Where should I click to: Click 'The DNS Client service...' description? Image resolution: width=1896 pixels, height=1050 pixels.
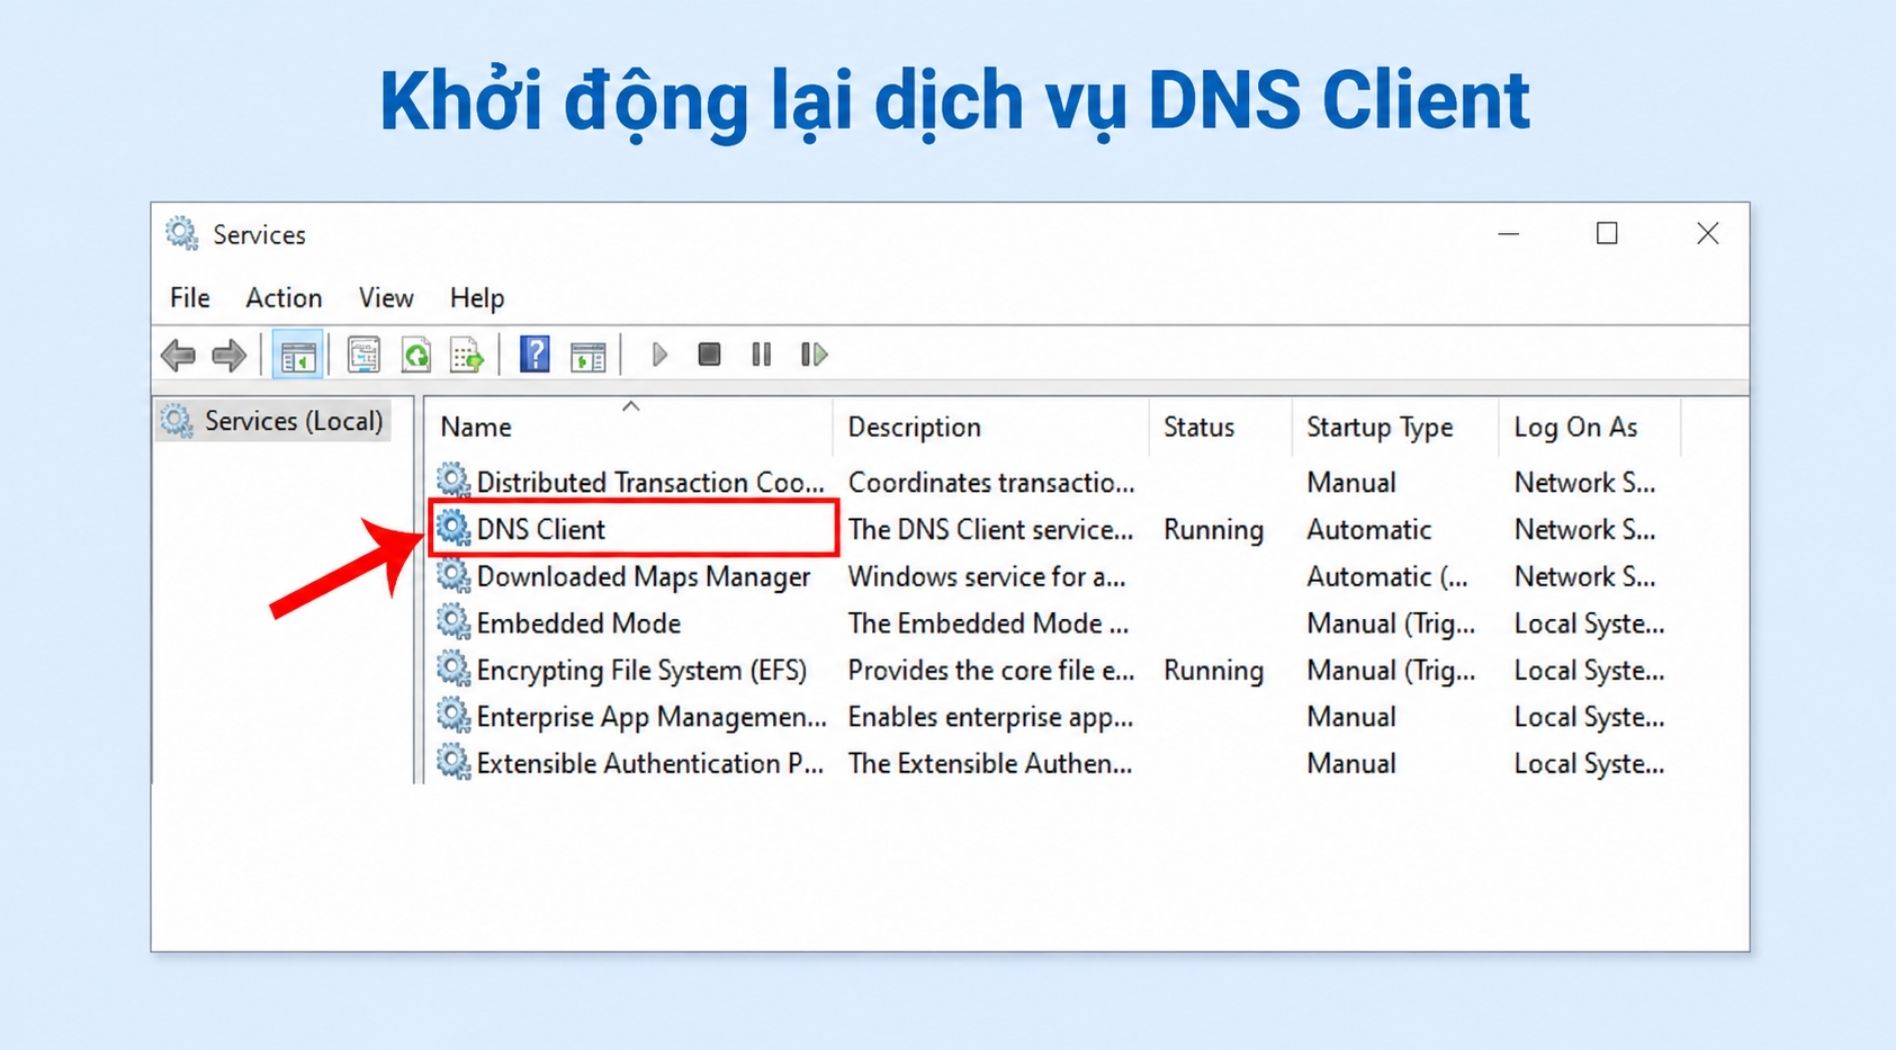coord(990,529)
